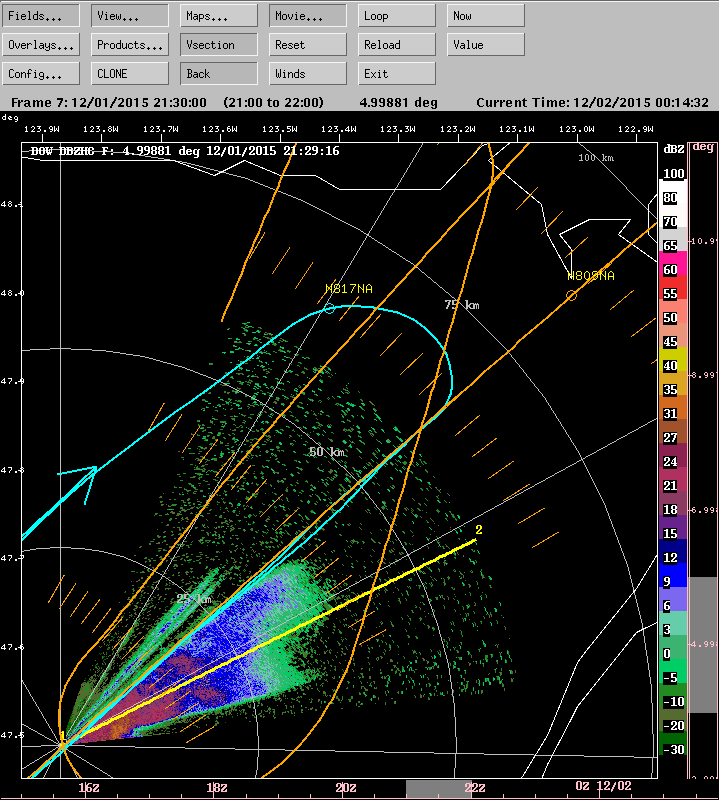Select the 80 dBZ white color swatch
The width and height of the screenshot is (719, 800).
tap(673, 191)
